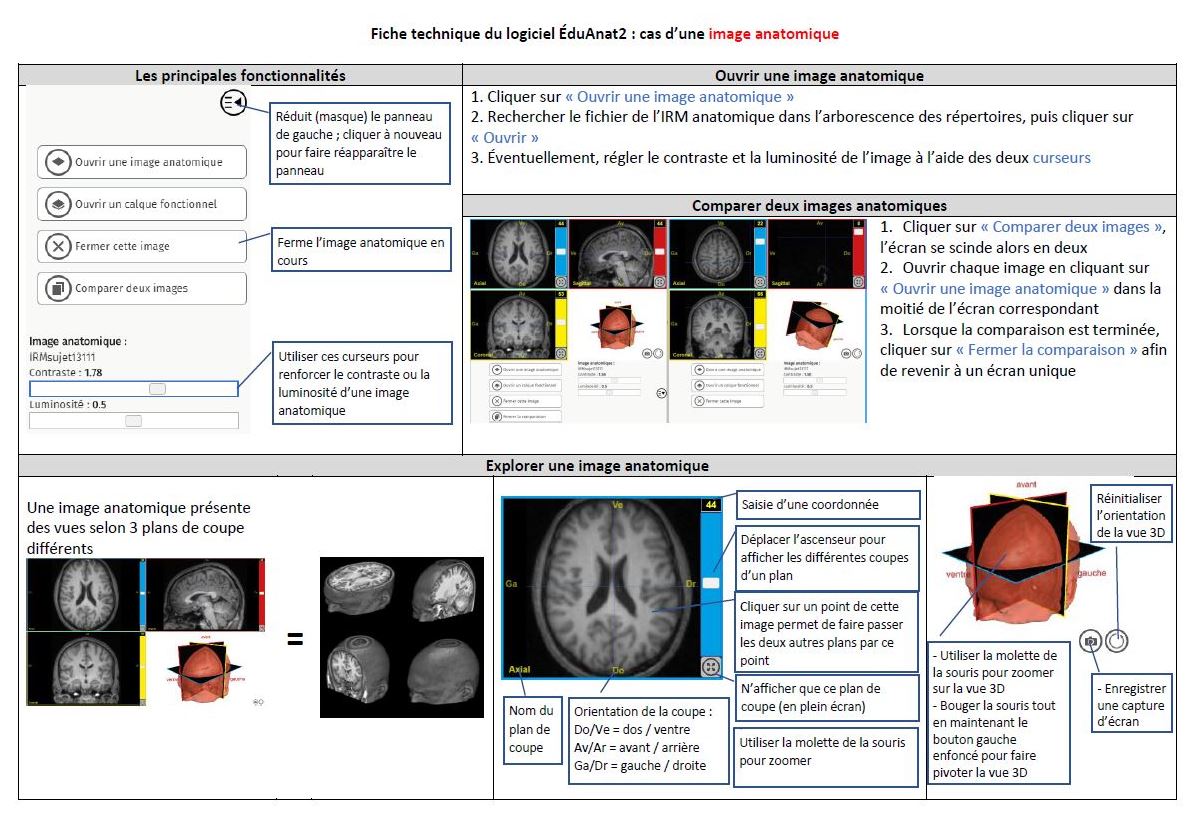This screenshot has width=1196, height=814.
Task: Expand the panel arrow between the two comparison halves
Action: pos(660,394)
